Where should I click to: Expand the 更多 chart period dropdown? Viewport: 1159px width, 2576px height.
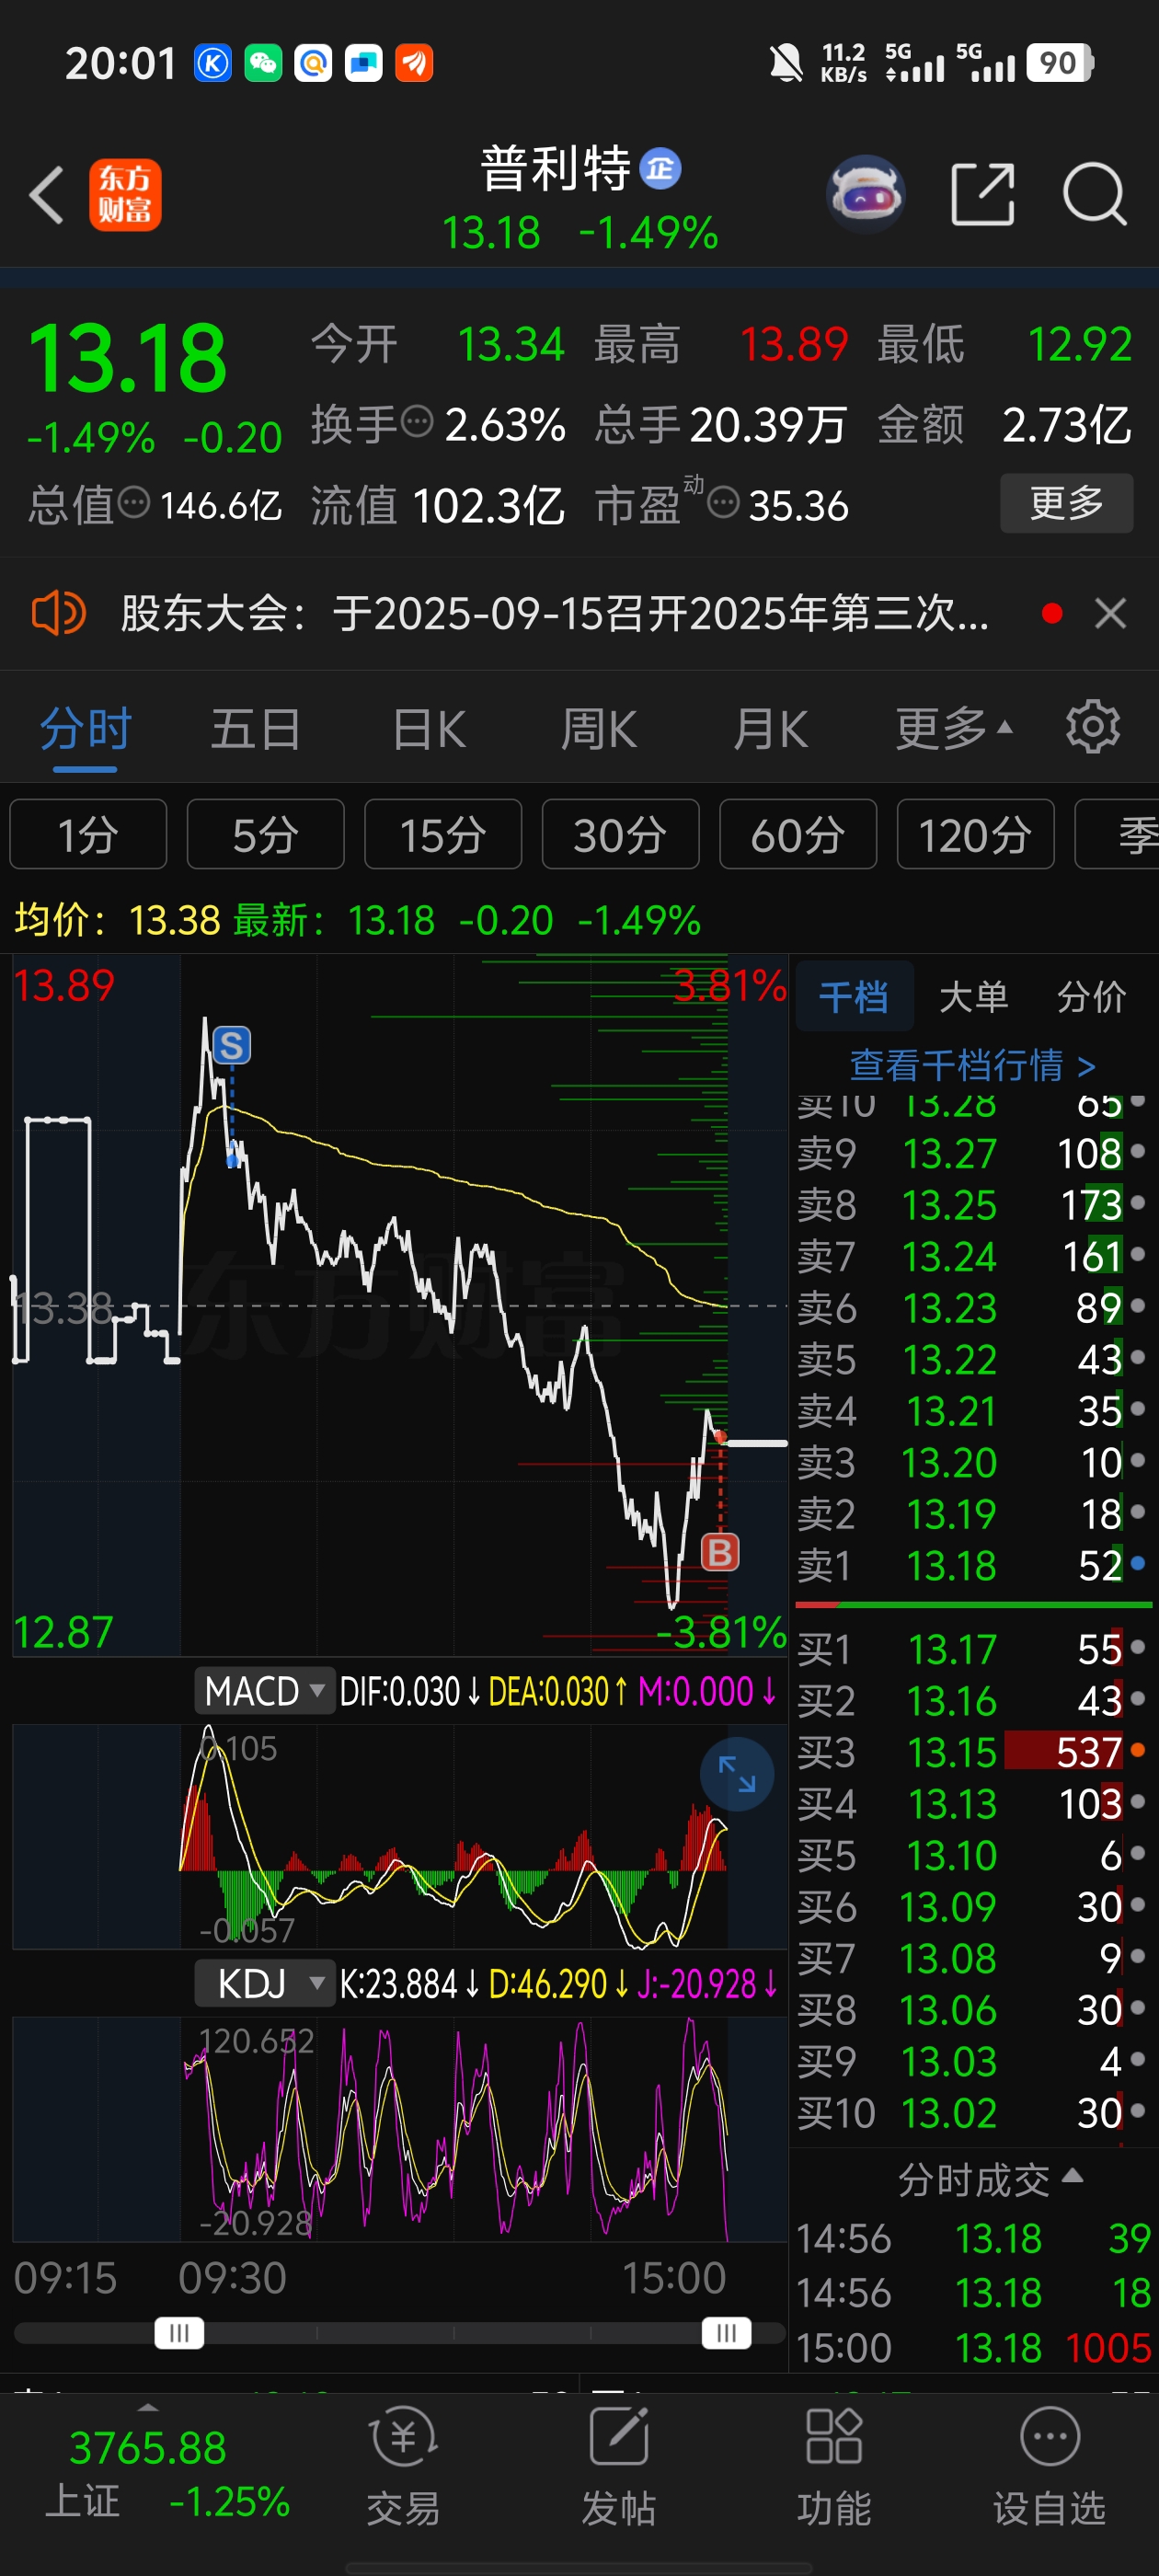tap(954, 728)
